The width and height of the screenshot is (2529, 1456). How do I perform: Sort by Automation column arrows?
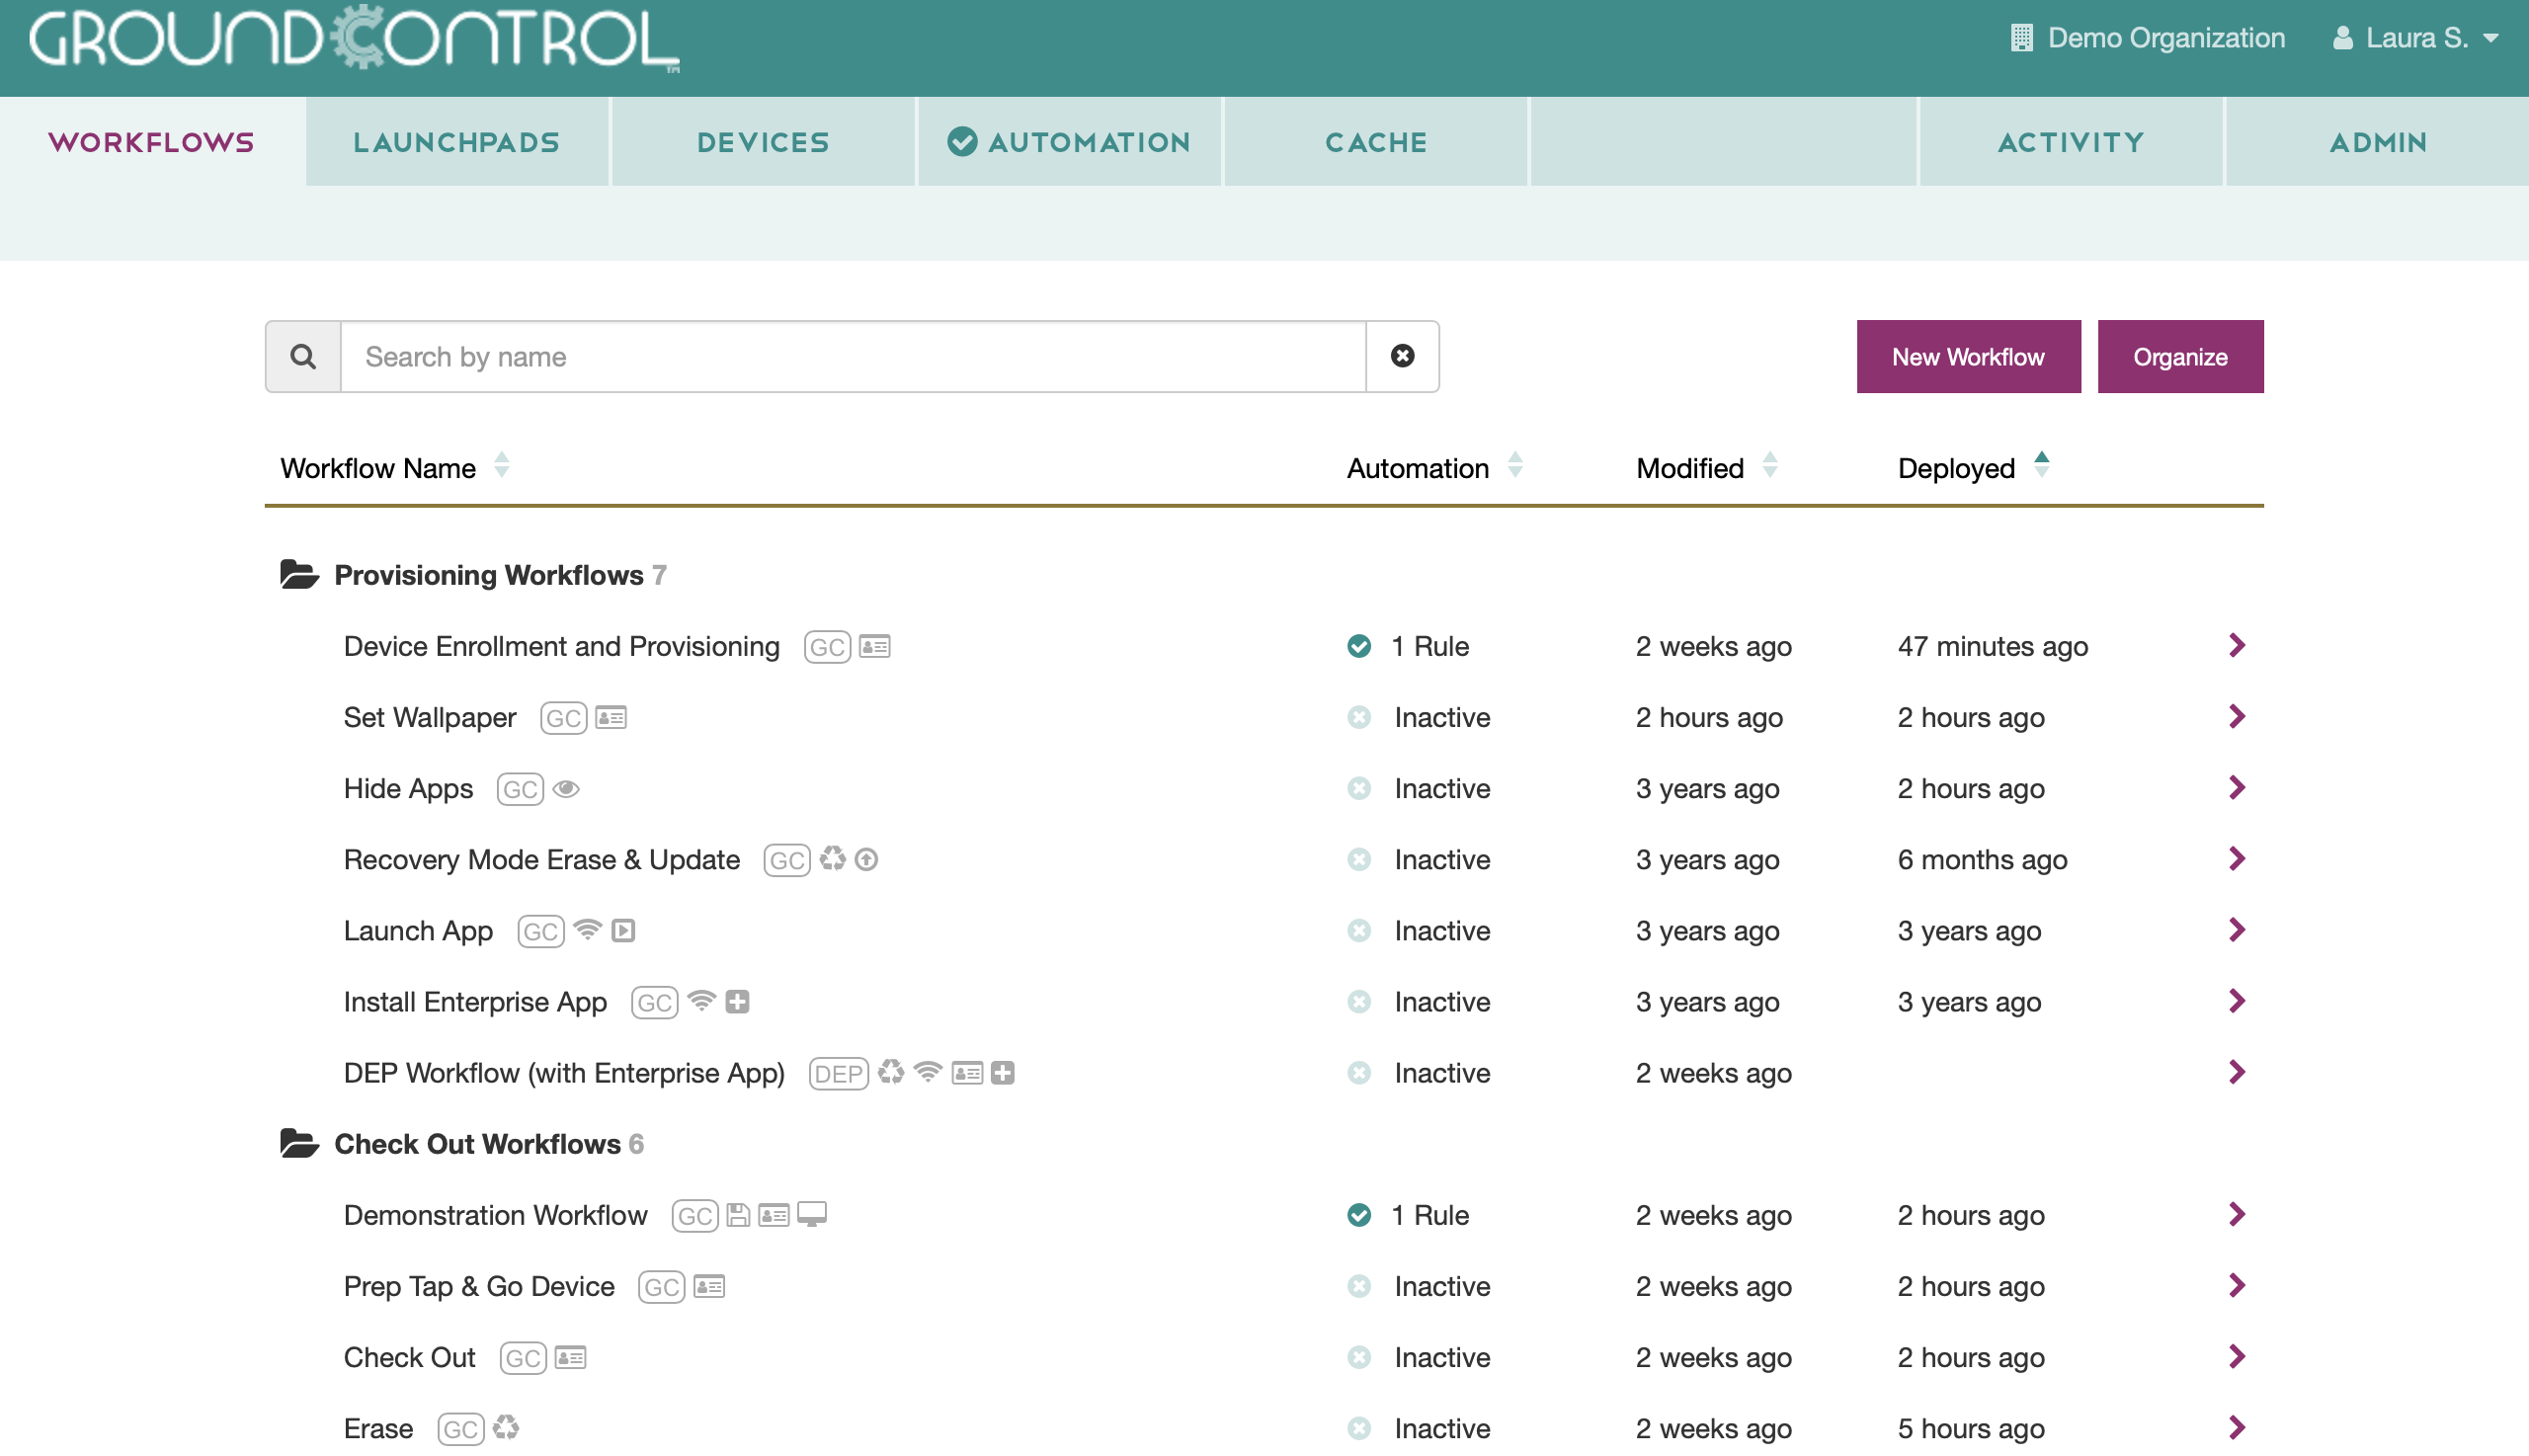[1515, 466]
